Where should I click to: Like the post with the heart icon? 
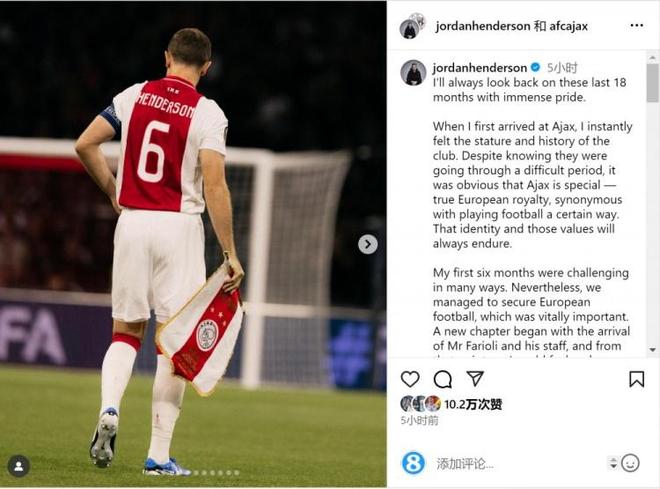point(410,379)
